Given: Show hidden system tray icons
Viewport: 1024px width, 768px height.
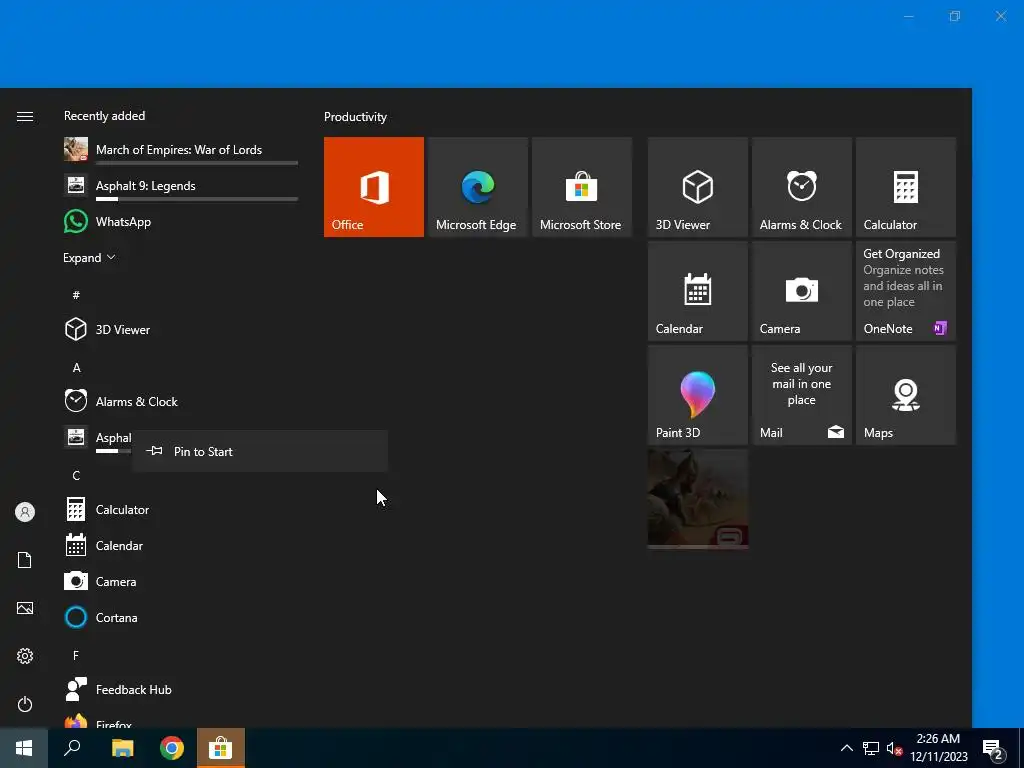Looking at the screenshot, I should click(x=846, y=748).
